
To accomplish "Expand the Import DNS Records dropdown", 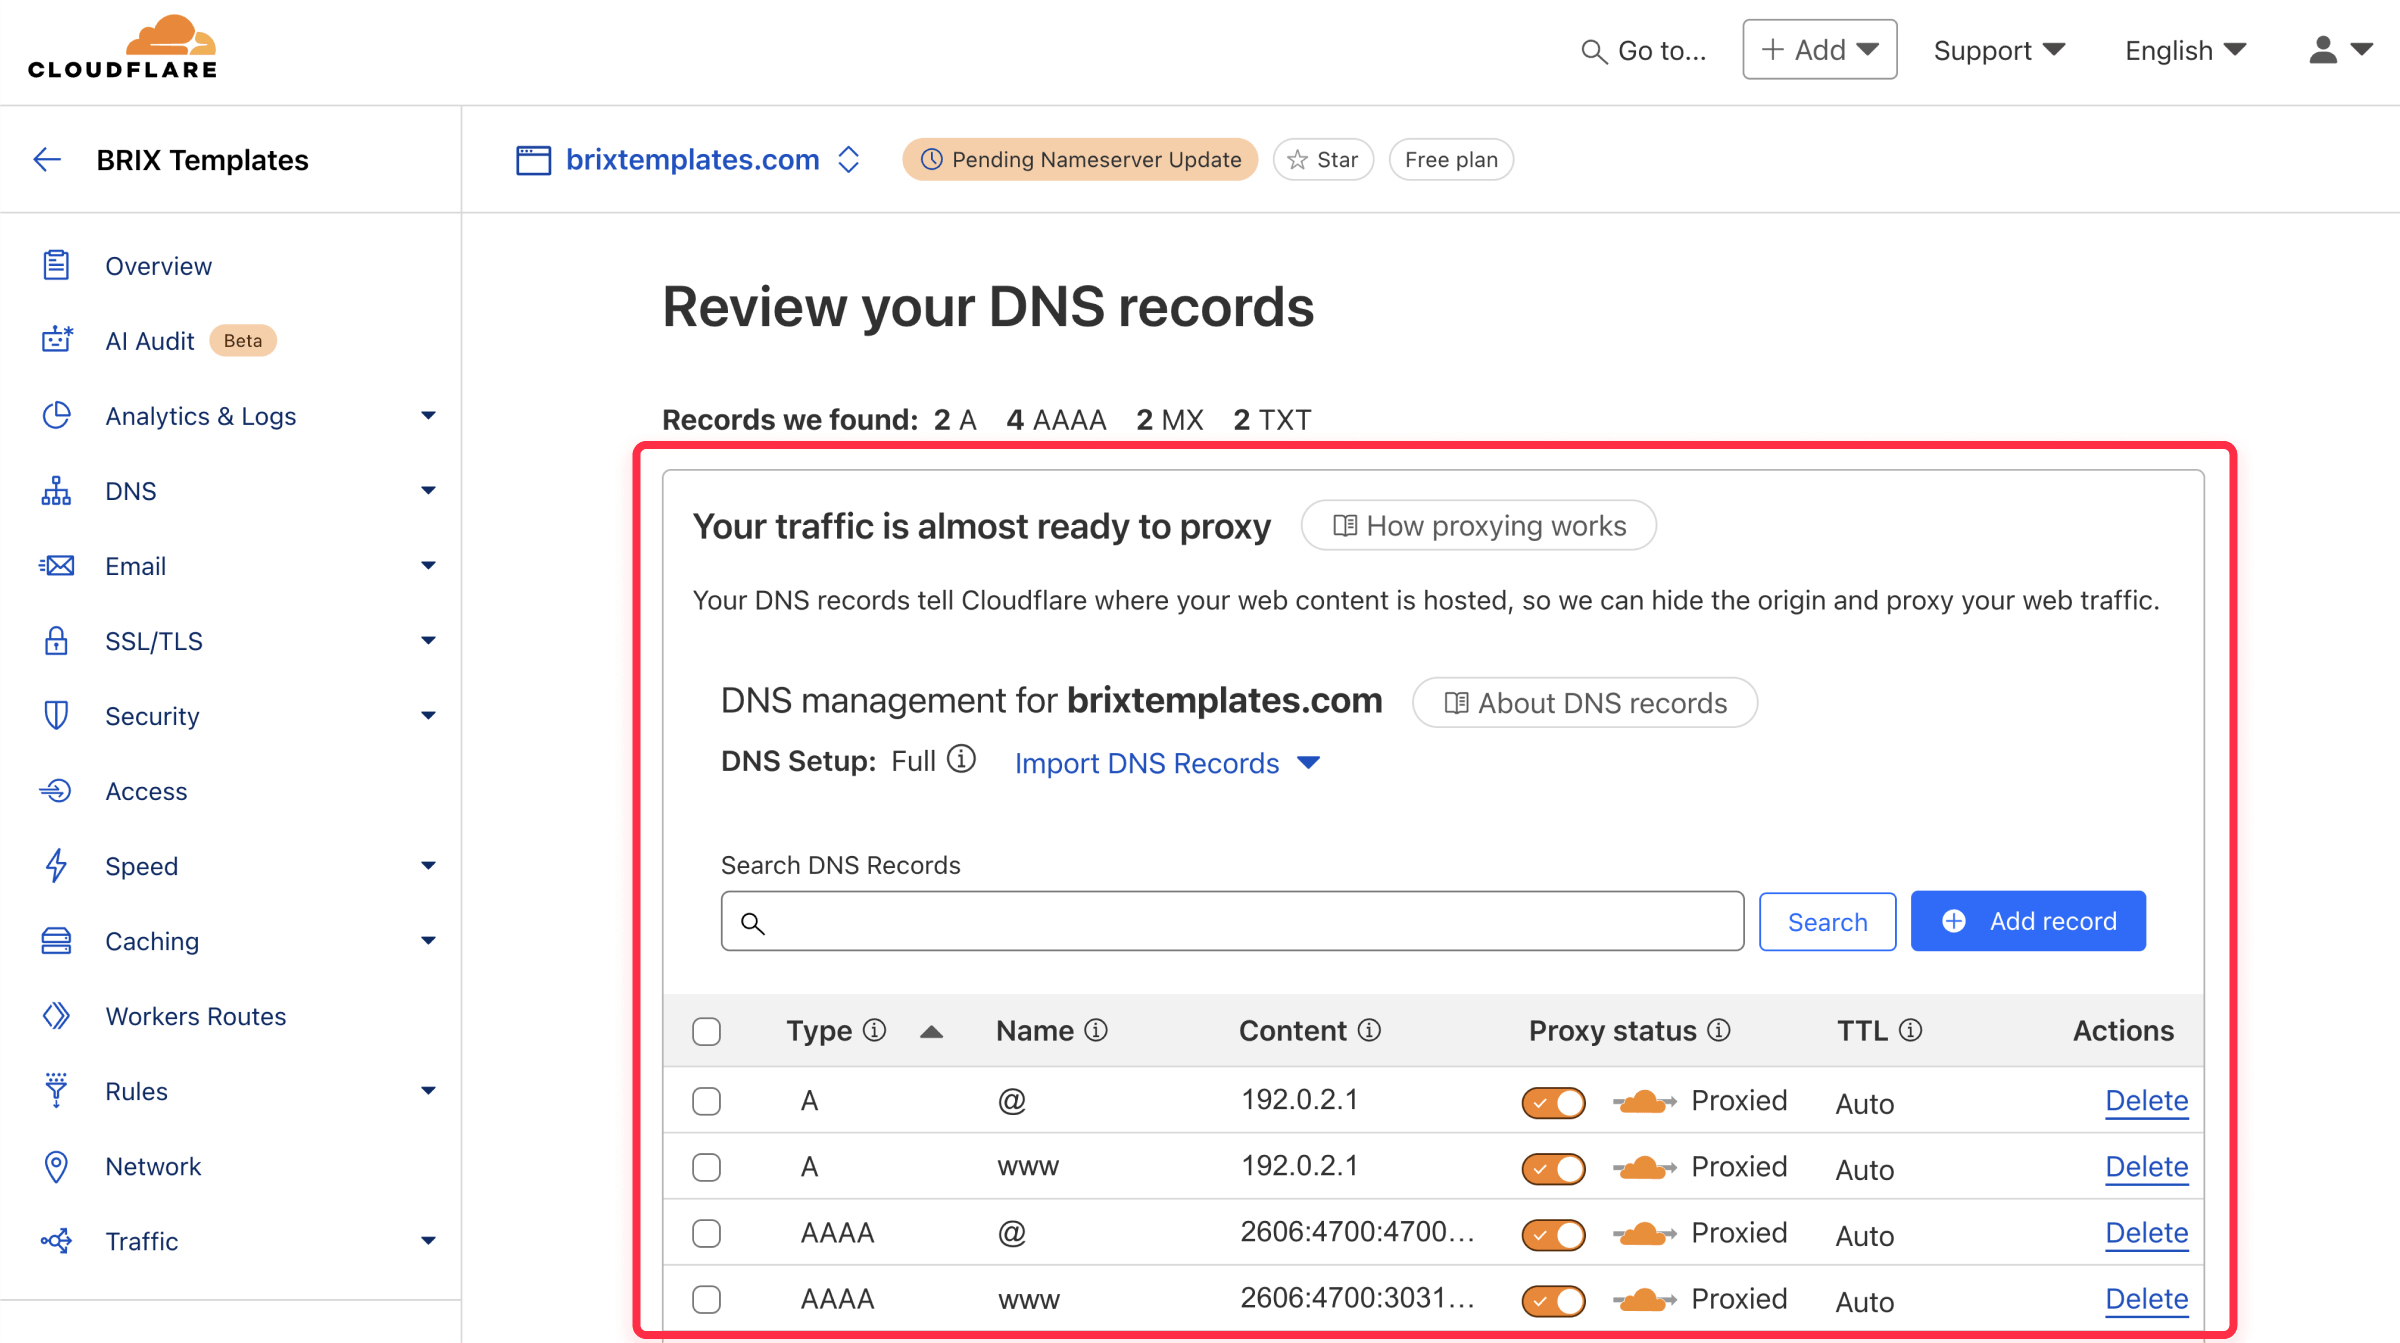I will click(x=1167, y=763).
